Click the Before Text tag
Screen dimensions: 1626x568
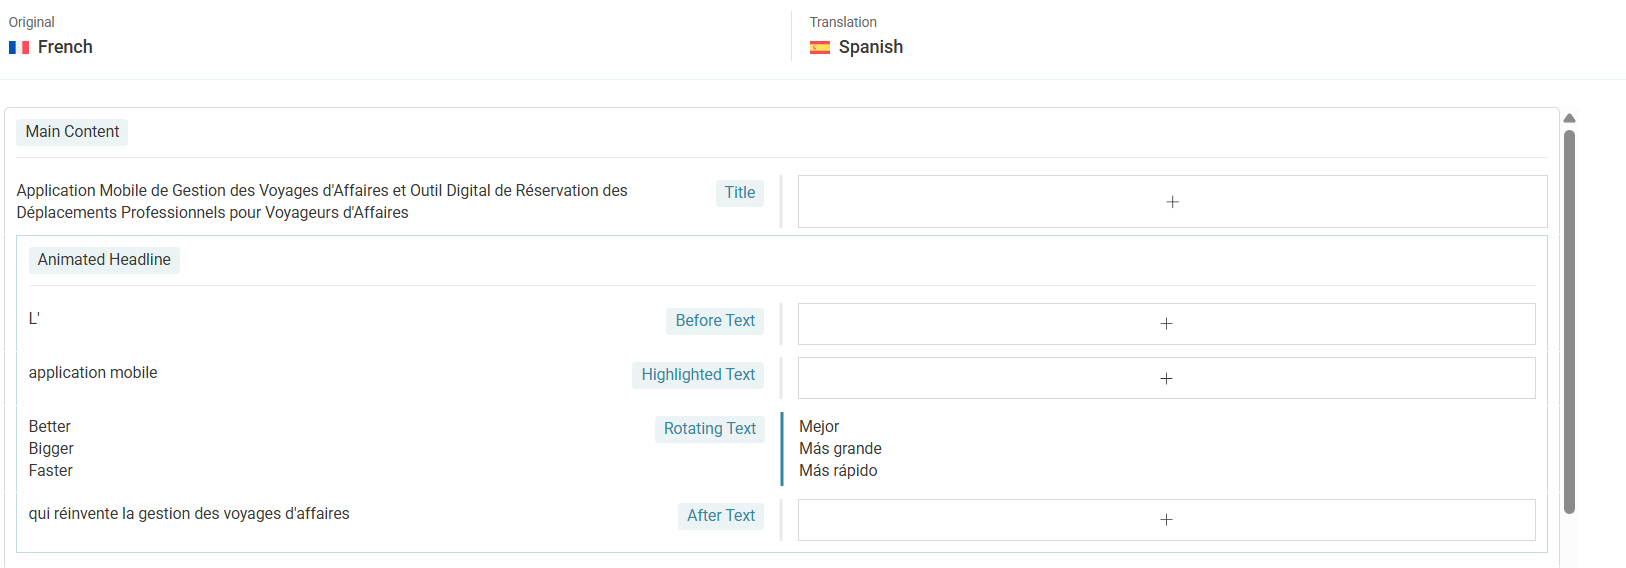pyautogui.click(x=714, y=321)
